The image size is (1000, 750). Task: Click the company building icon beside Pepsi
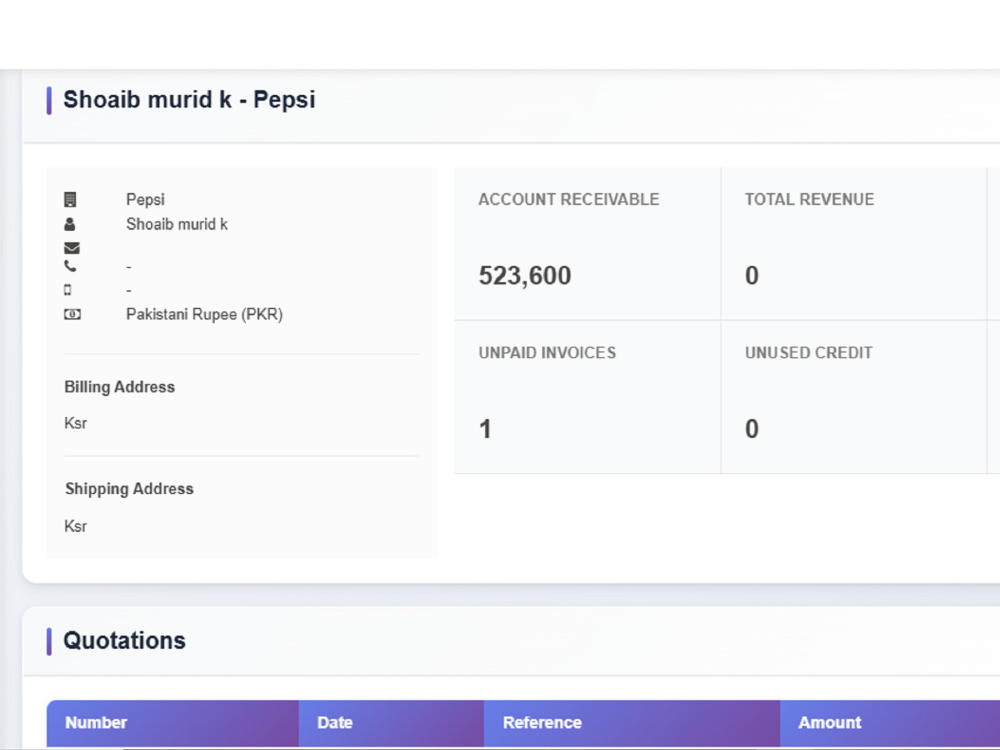(x=70, y=200)
